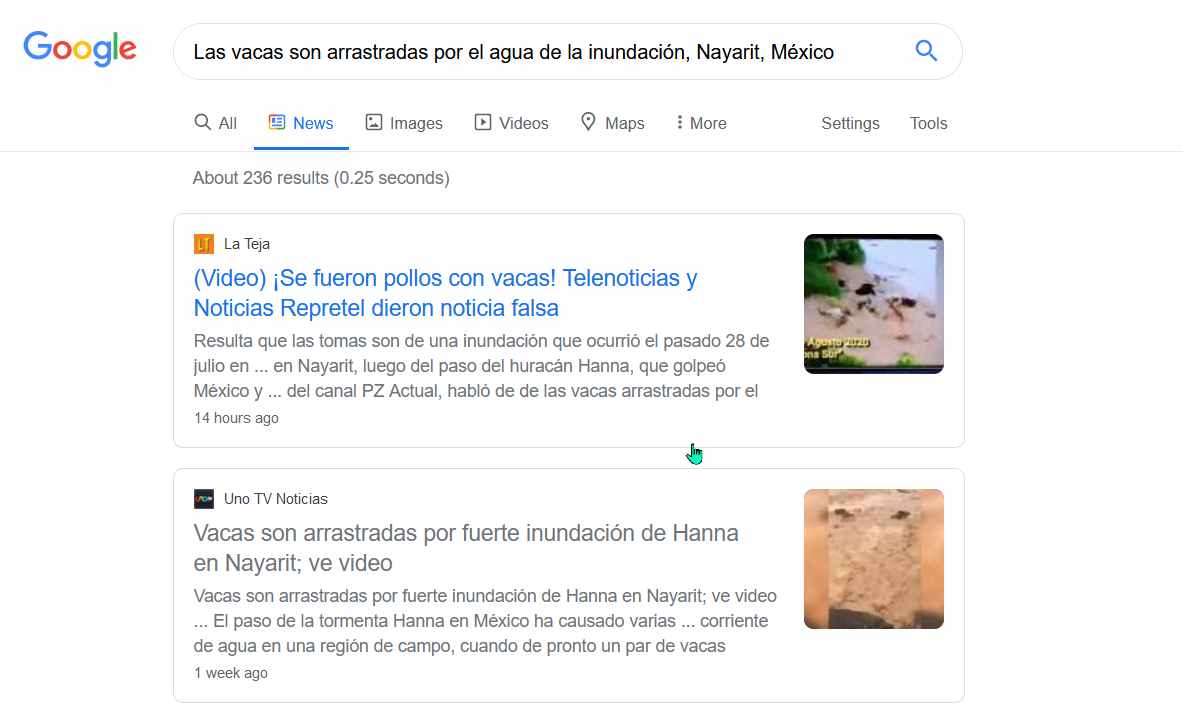Screen dimensions: 1183x713
Task: Open 'Vacas son arrastradas por fuerte inundación' headline
Action: coord(466,548)
